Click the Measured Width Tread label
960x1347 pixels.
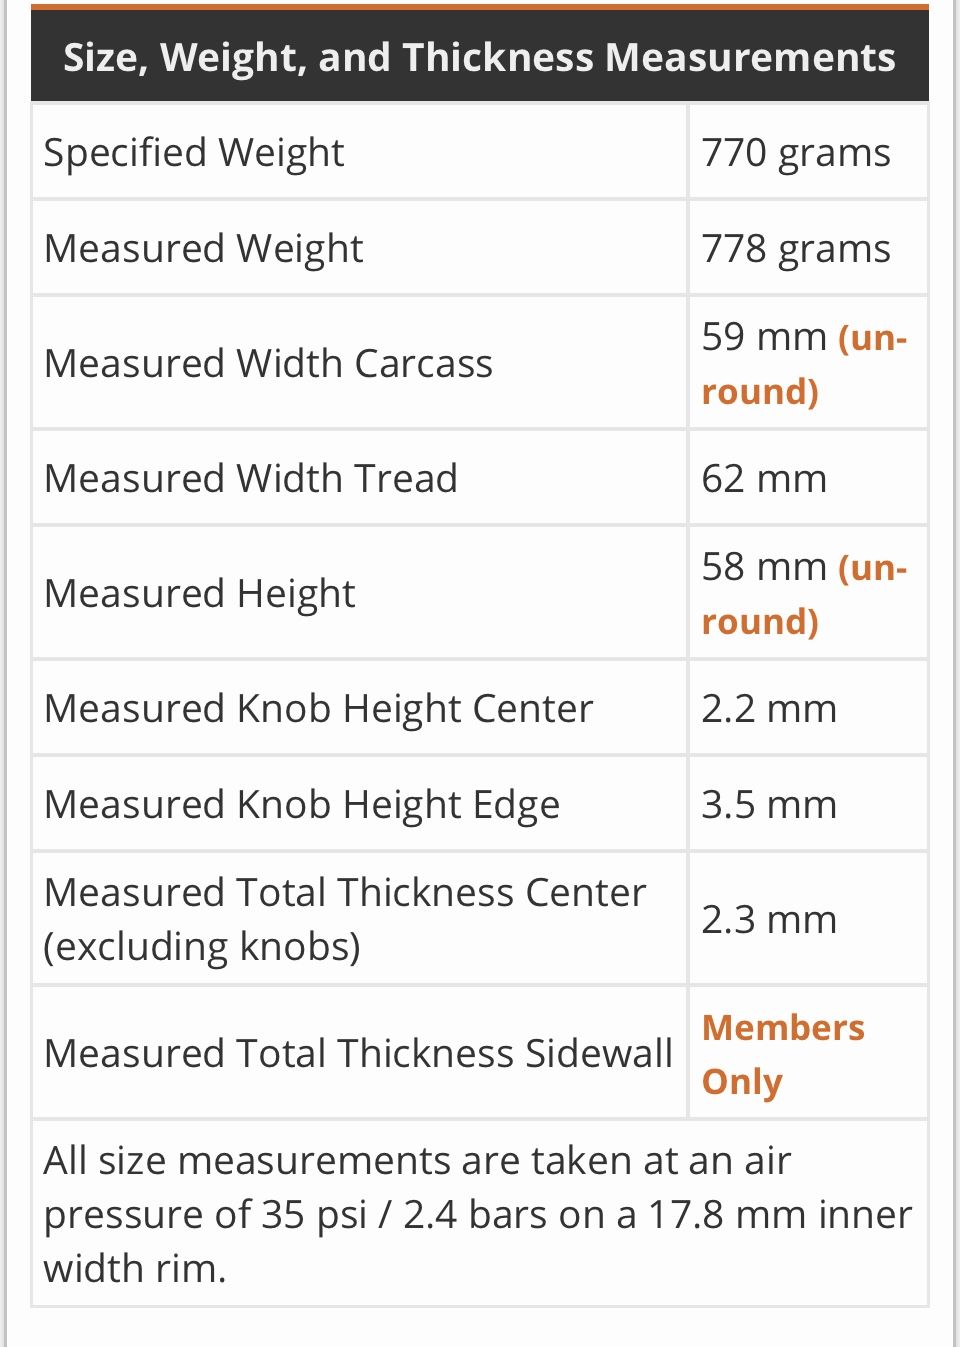click(x=250, y=479)
